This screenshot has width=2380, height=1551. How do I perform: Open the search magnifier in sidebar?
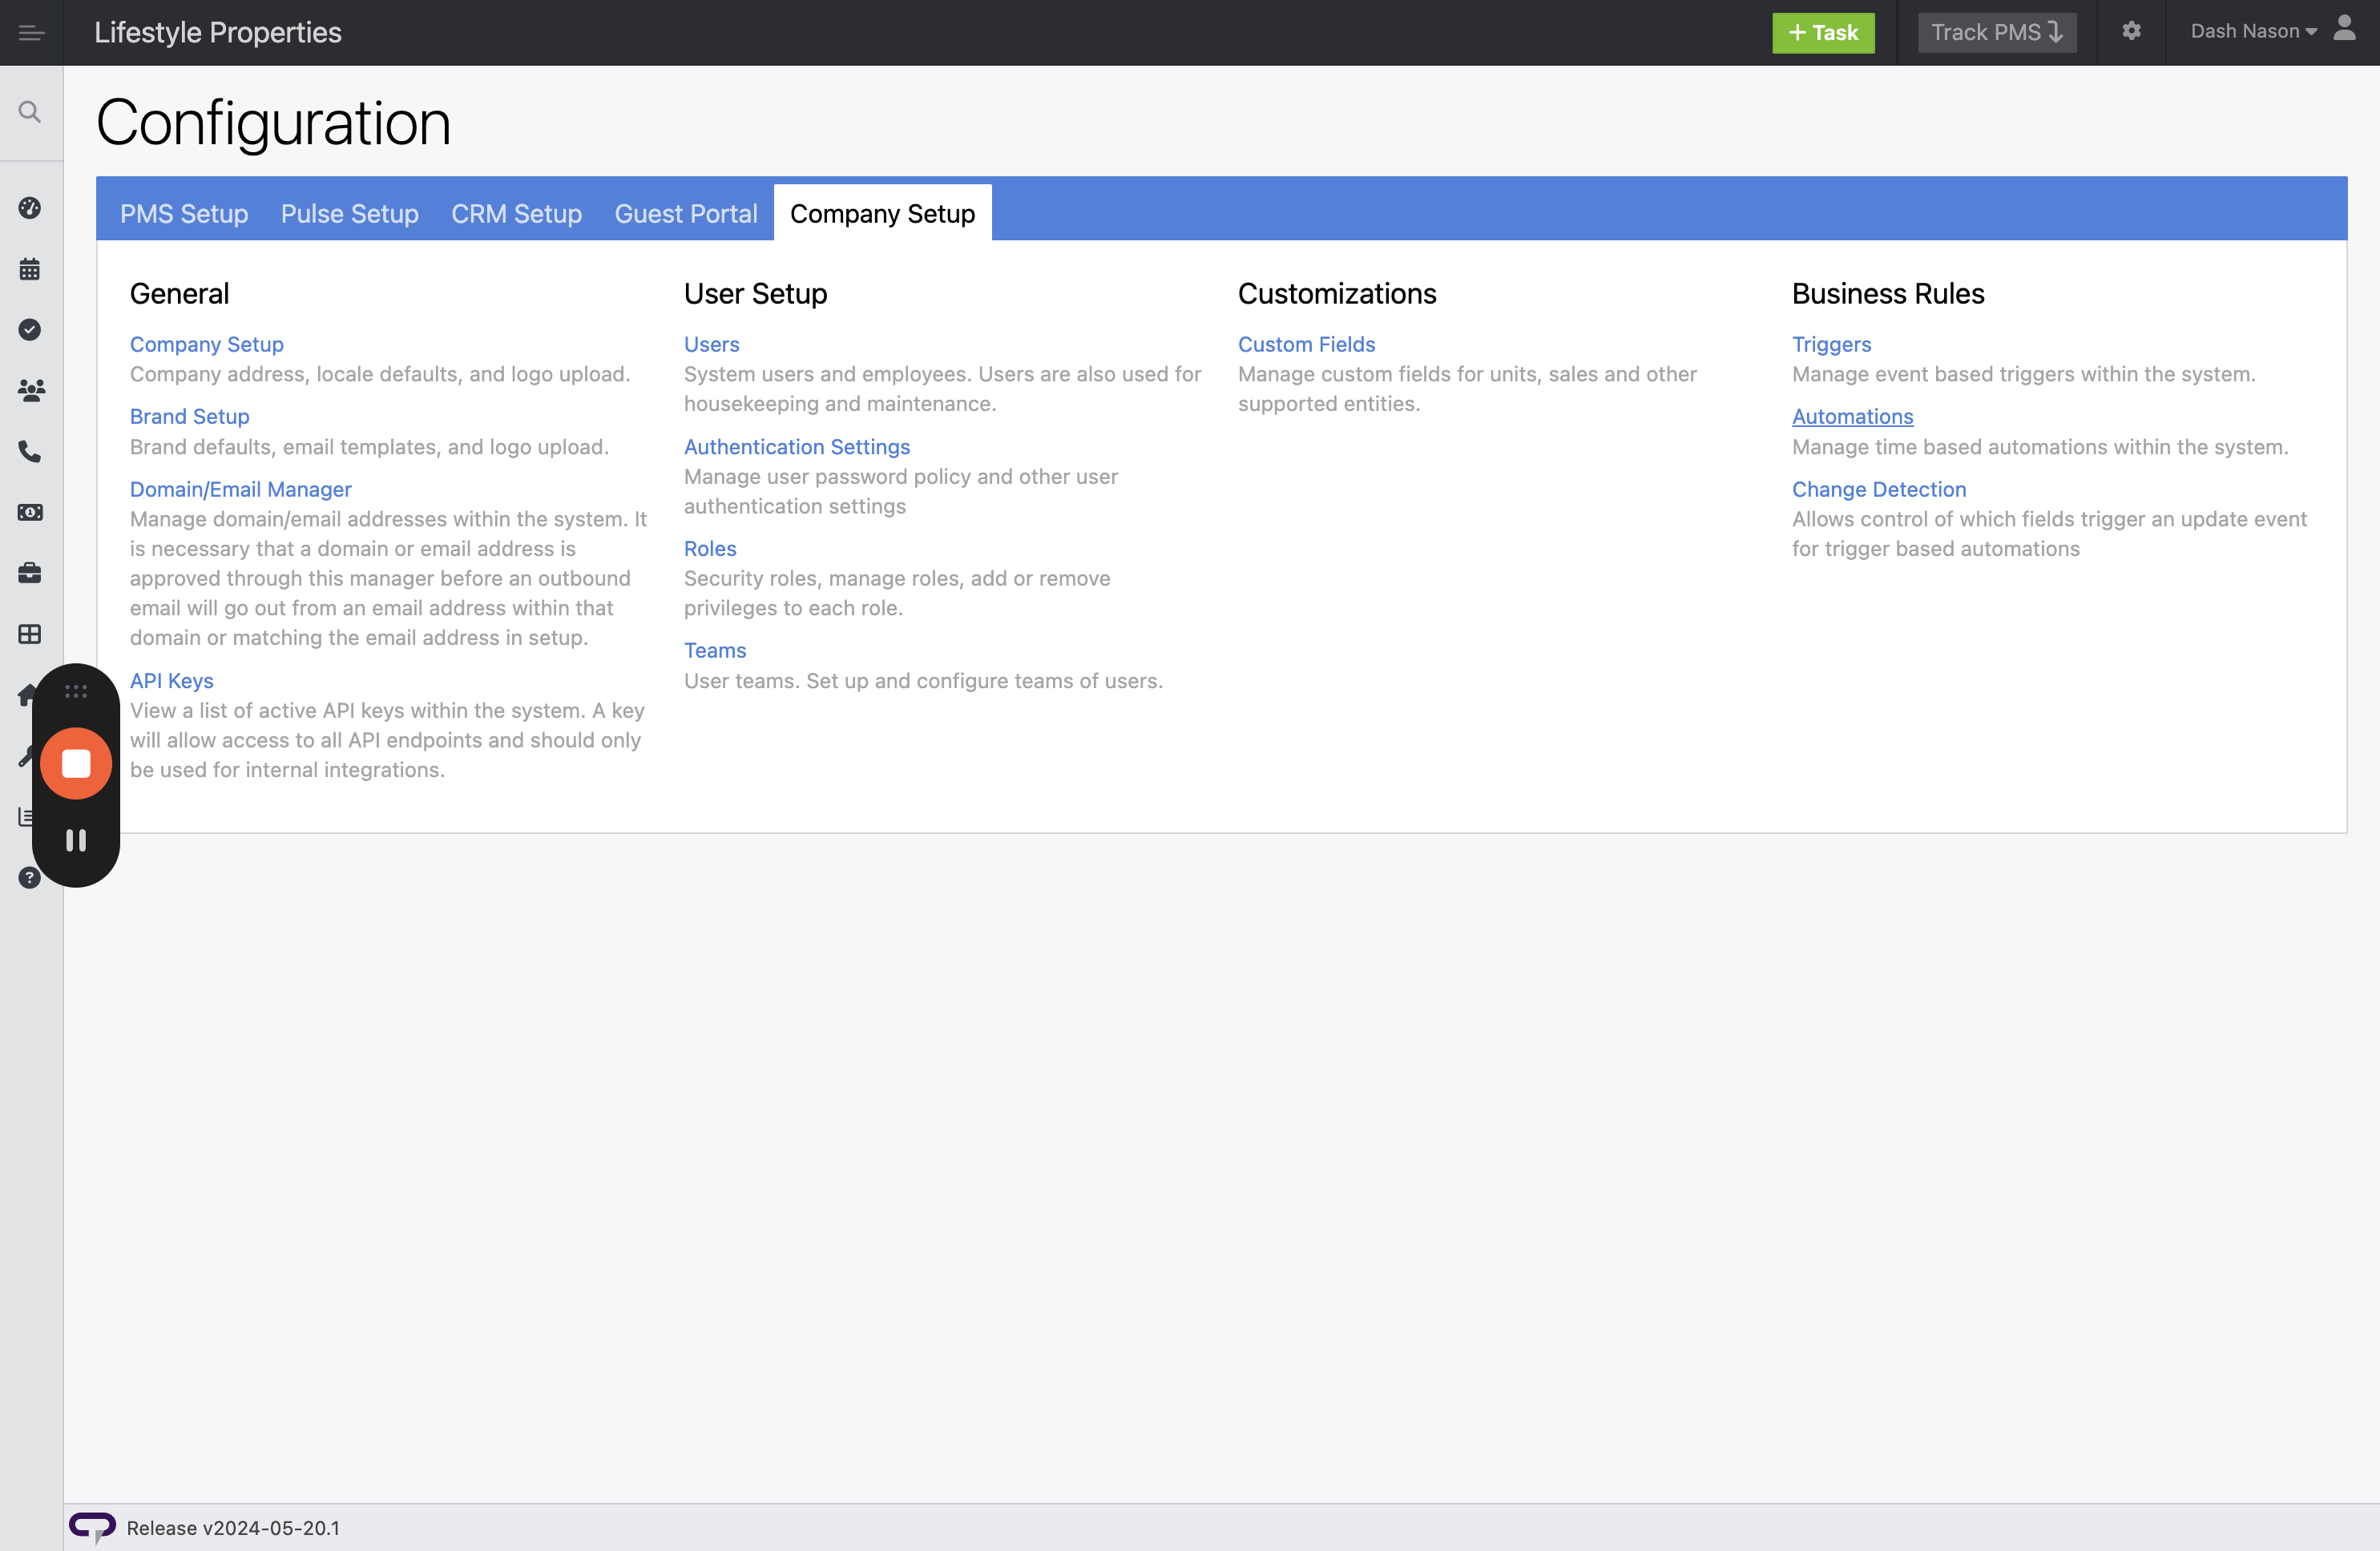pos(30,112)
